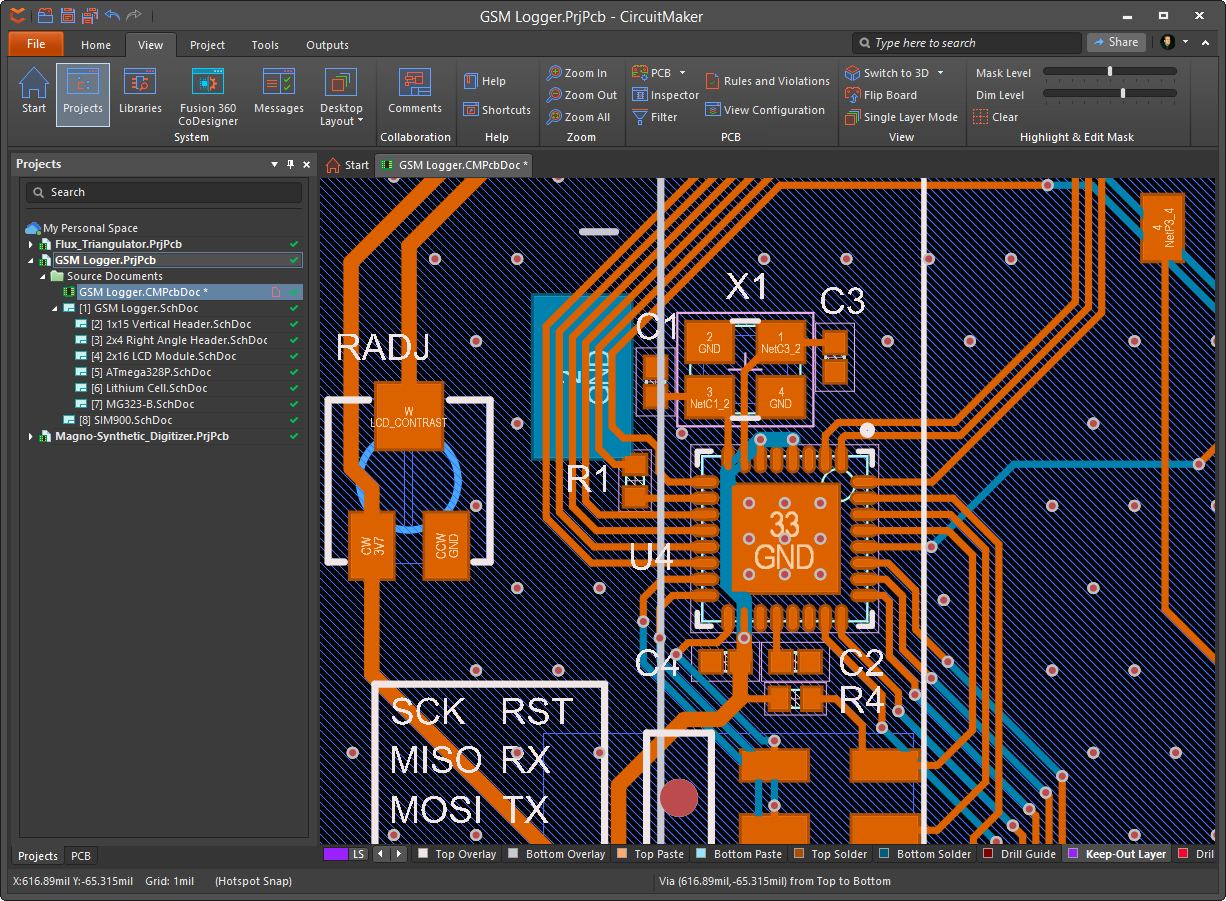Click the Fusion 360 CoDesigner icon

(207, 90)
